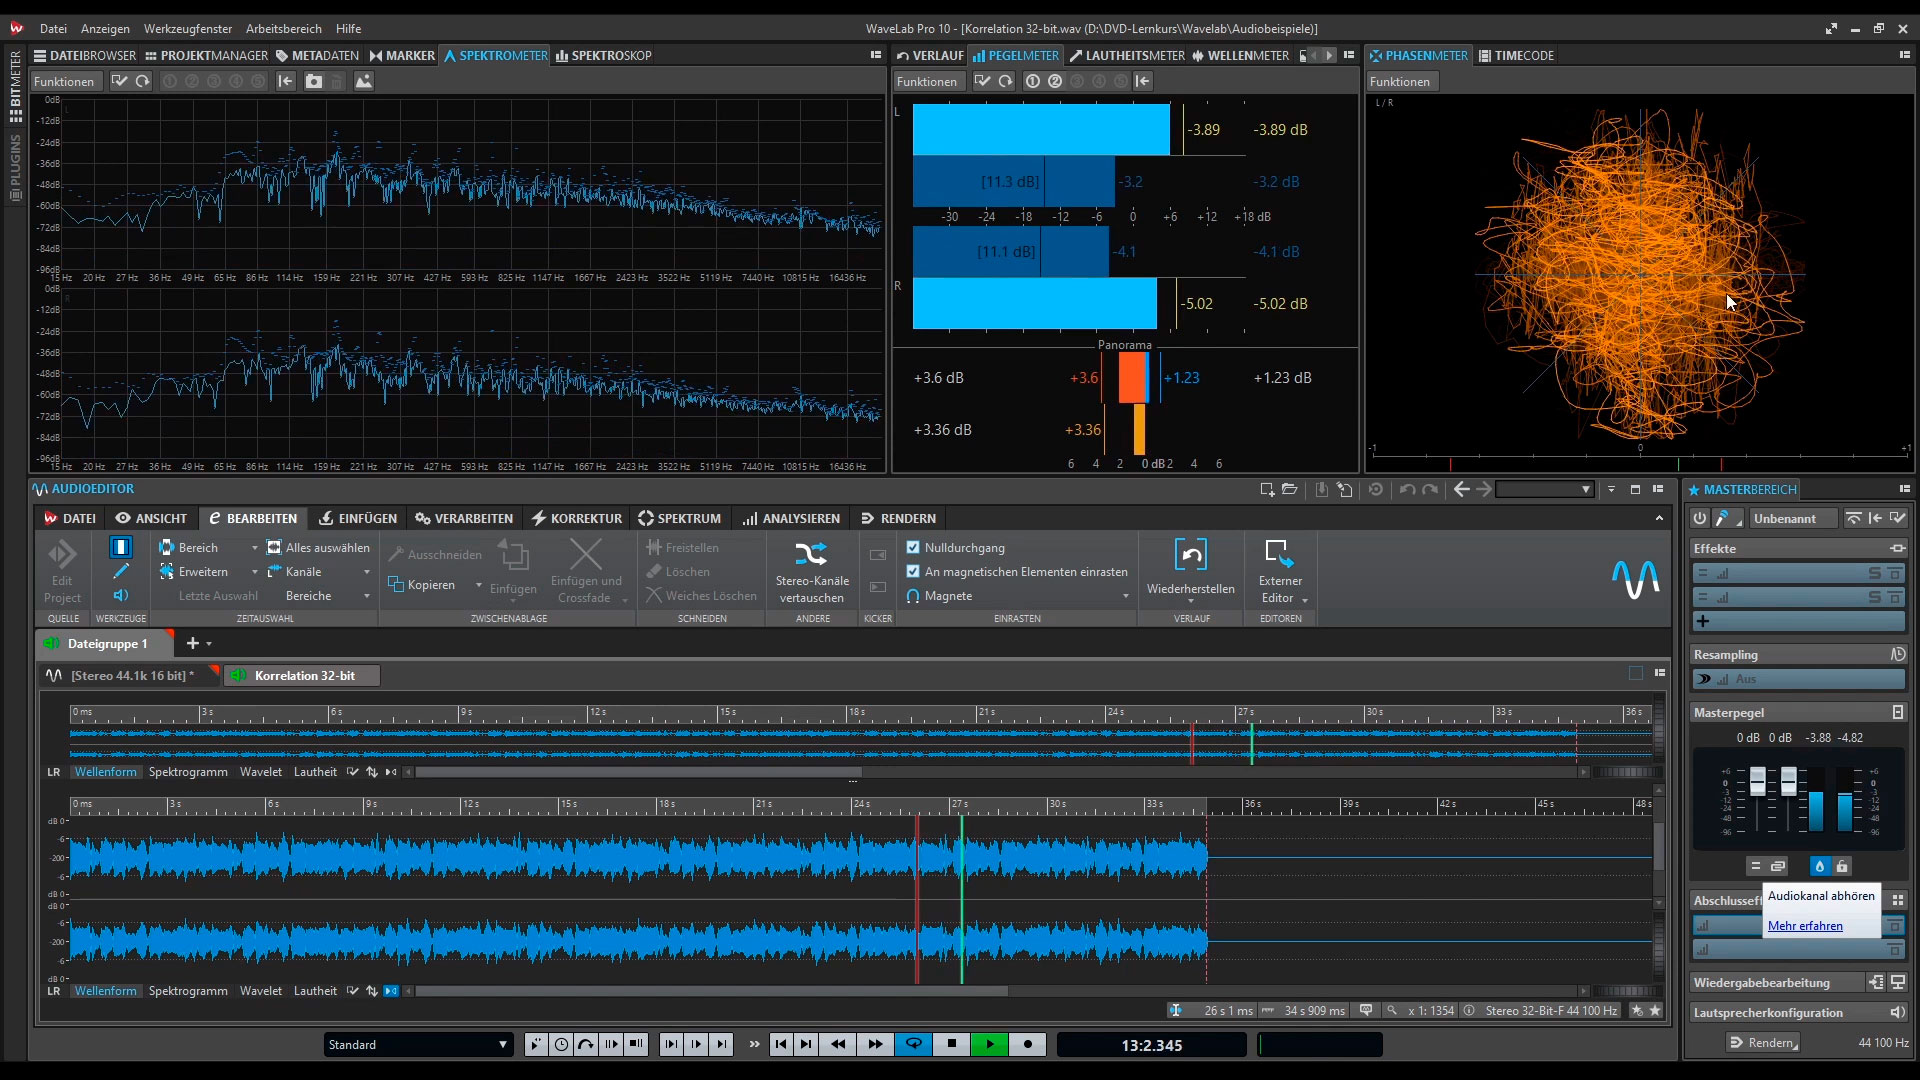Toggle the monitor check icon in Pegelmeter toolbar

point(983,81)
